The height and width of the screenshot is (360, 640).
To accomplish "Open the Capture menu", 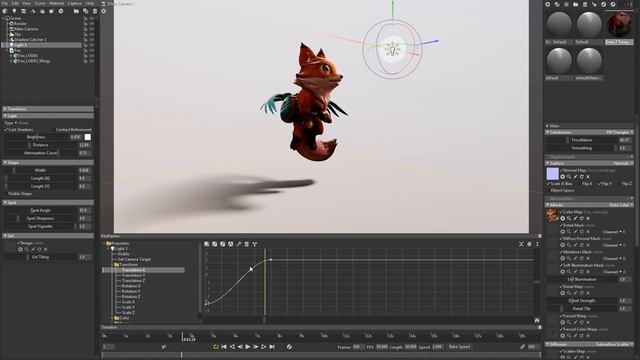I will (74, 3).
